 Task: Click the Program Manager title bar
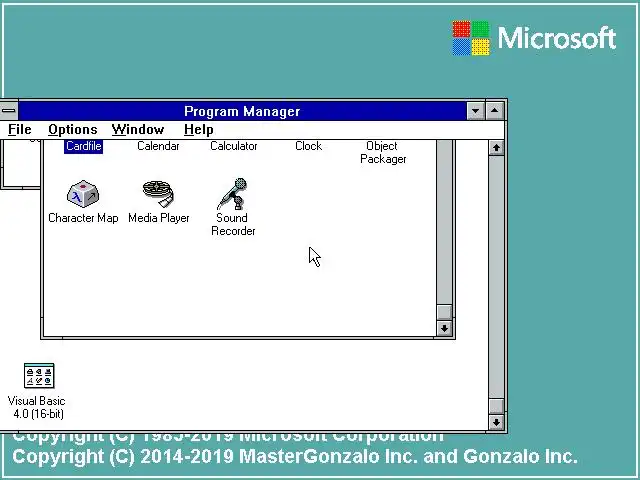(242, 111)
